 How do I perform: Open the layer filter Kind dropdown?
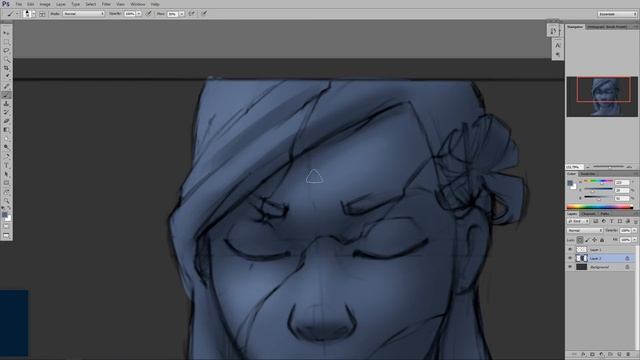click(x=578, y=221)
